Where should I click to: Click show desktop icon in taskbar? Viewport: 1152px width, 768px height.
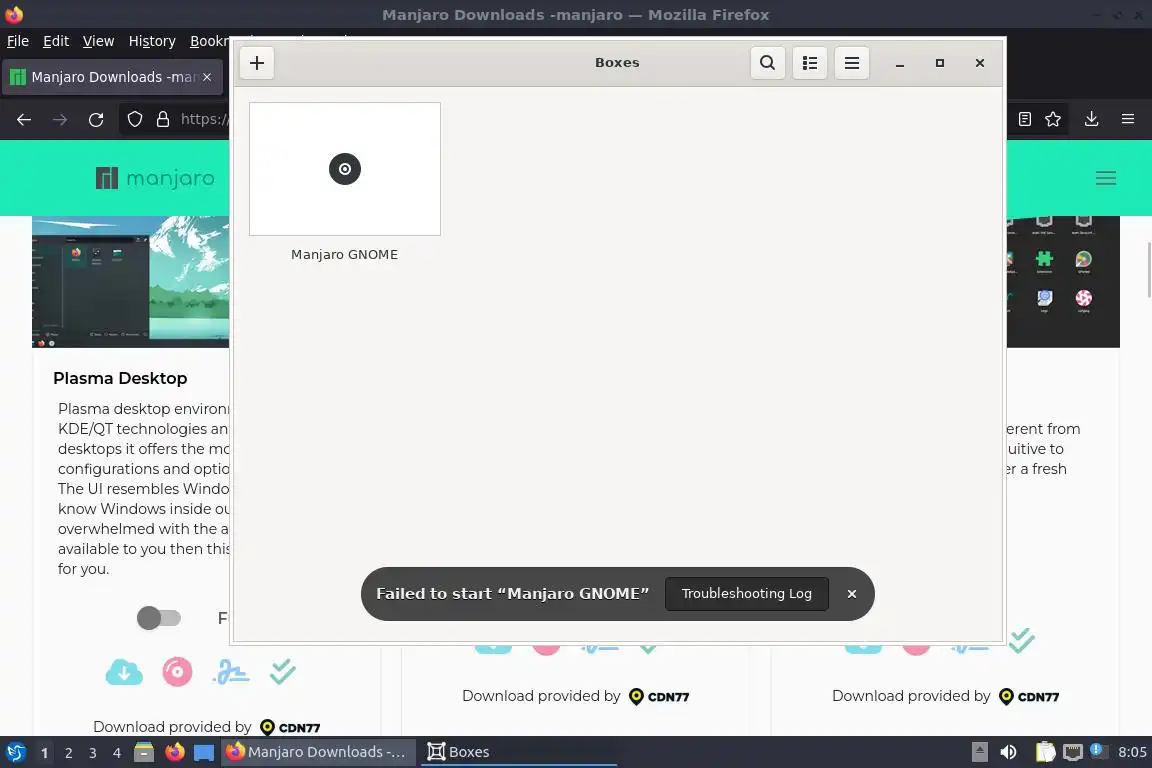pos(204,753)
